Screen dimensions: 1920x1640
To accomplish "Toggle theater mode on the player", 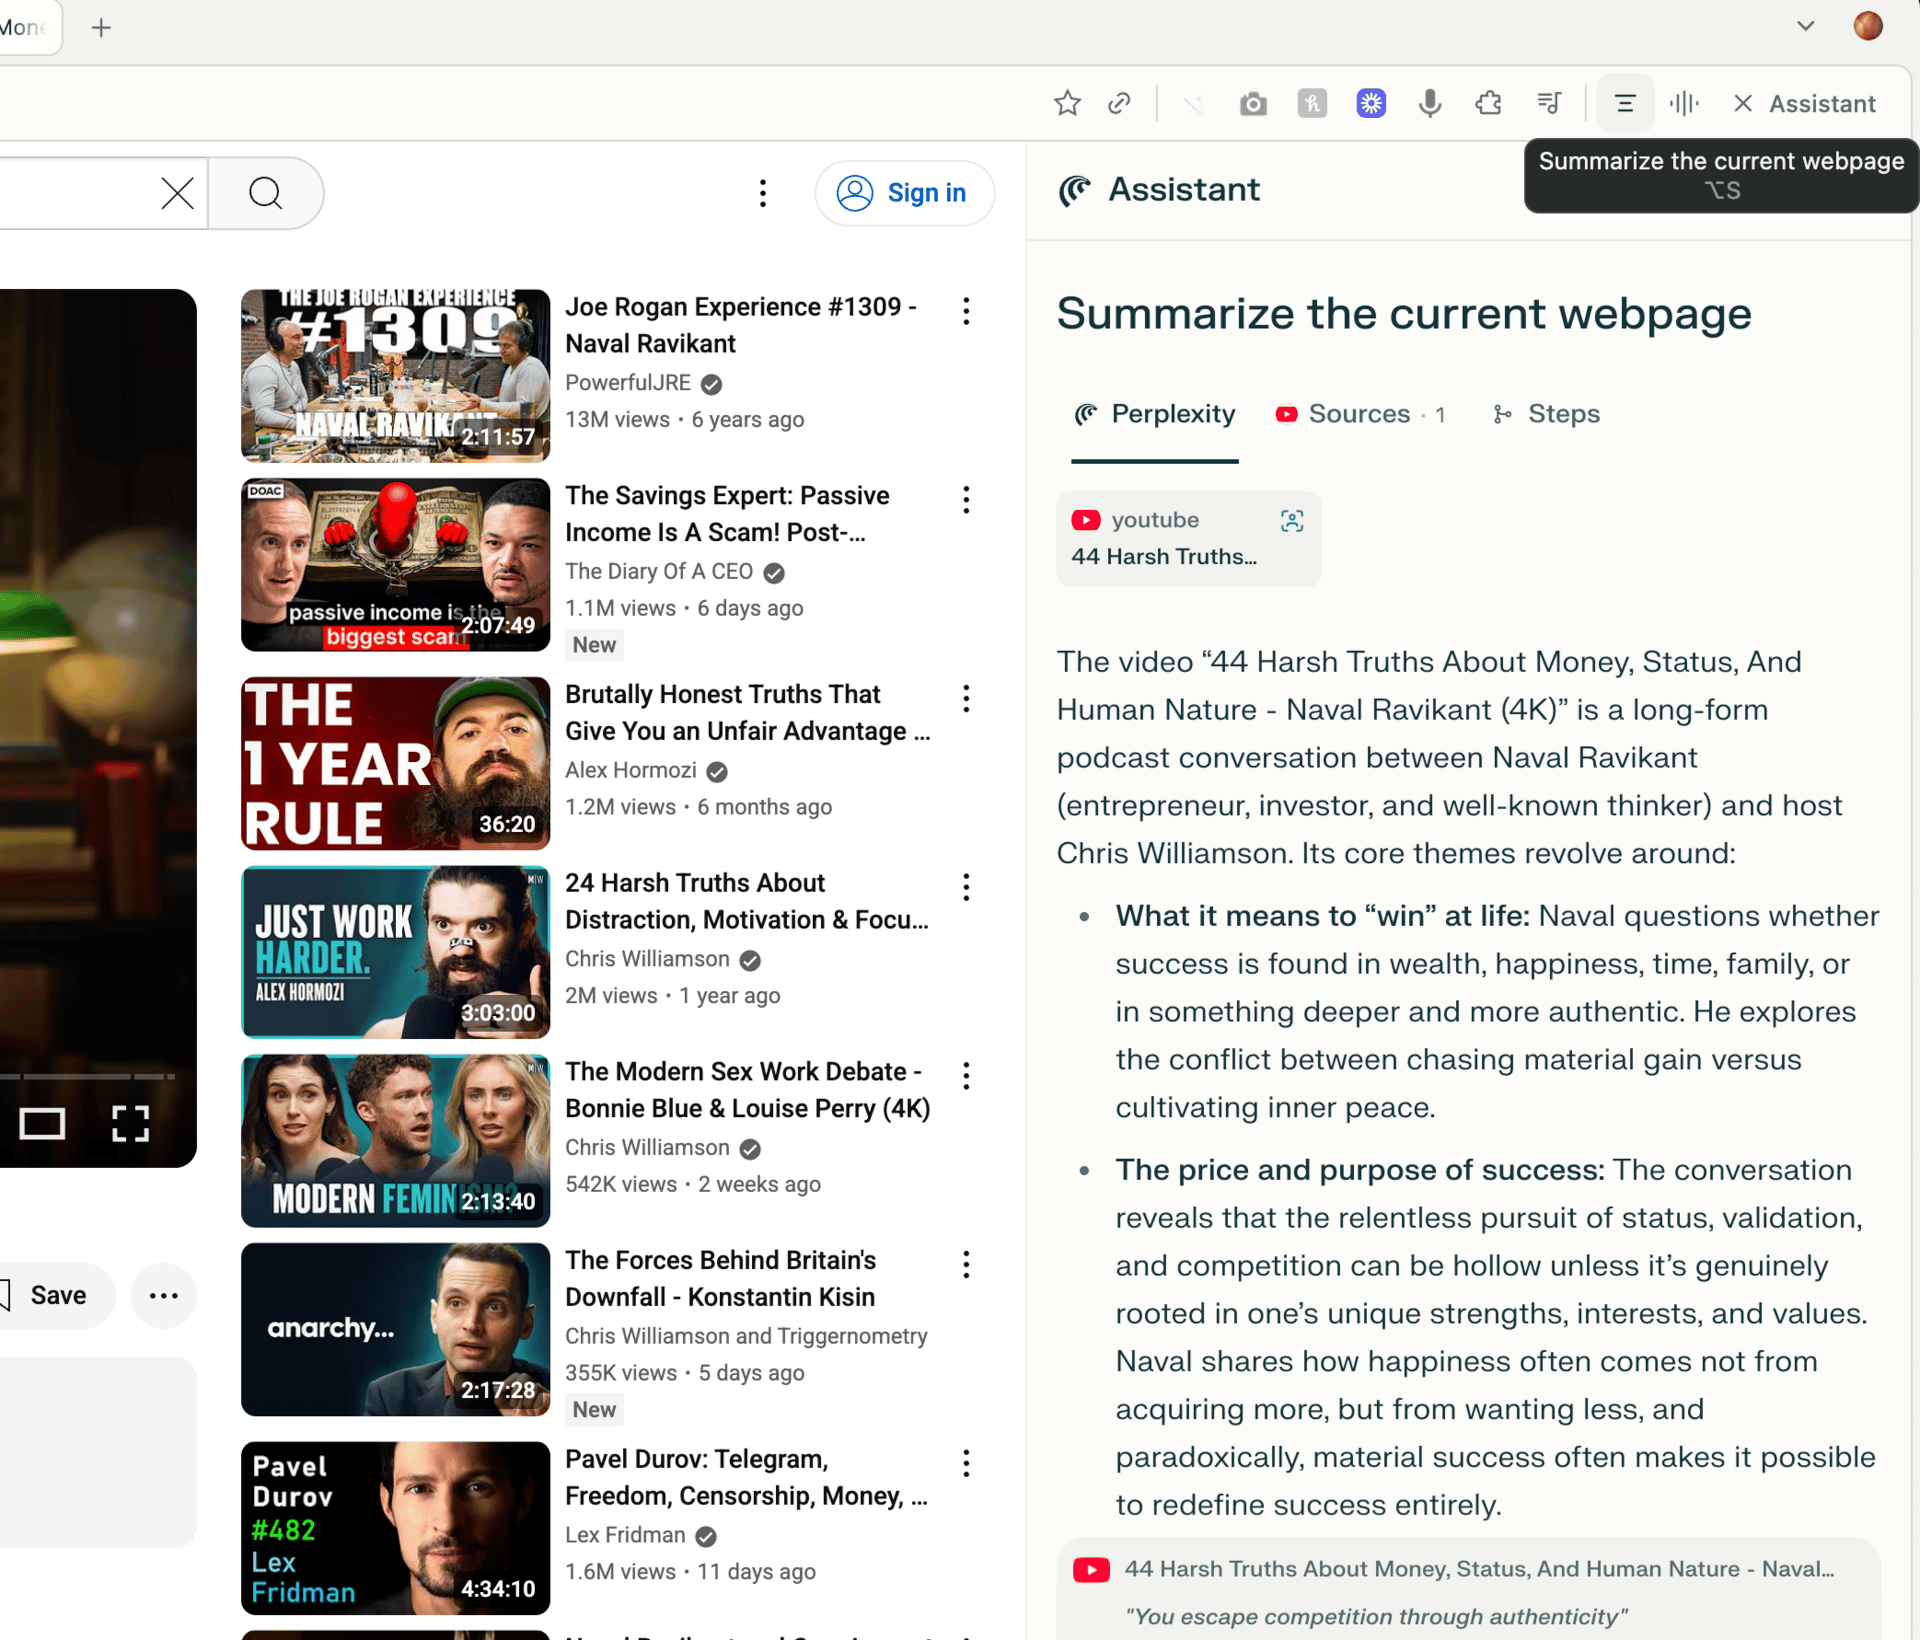I will click(42, 1124).
